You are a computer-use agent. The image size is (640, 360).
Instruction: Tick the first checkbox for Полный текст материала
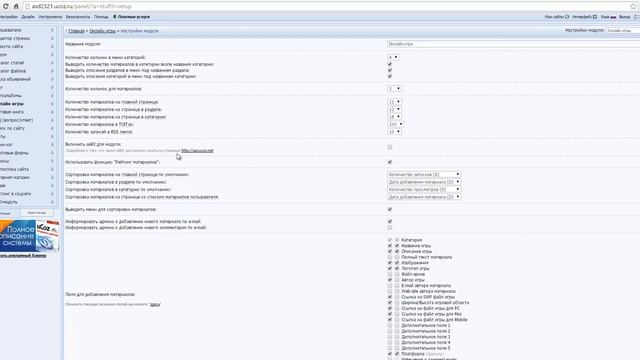click(390, 257)
